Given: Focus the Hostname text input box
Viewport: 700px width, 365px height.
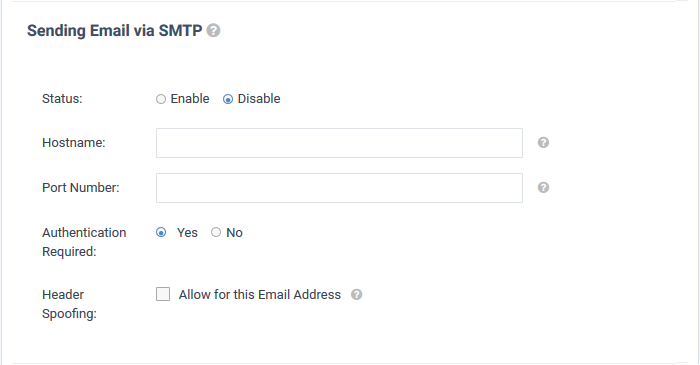Looking at the screenshot, I should [339, 143].
